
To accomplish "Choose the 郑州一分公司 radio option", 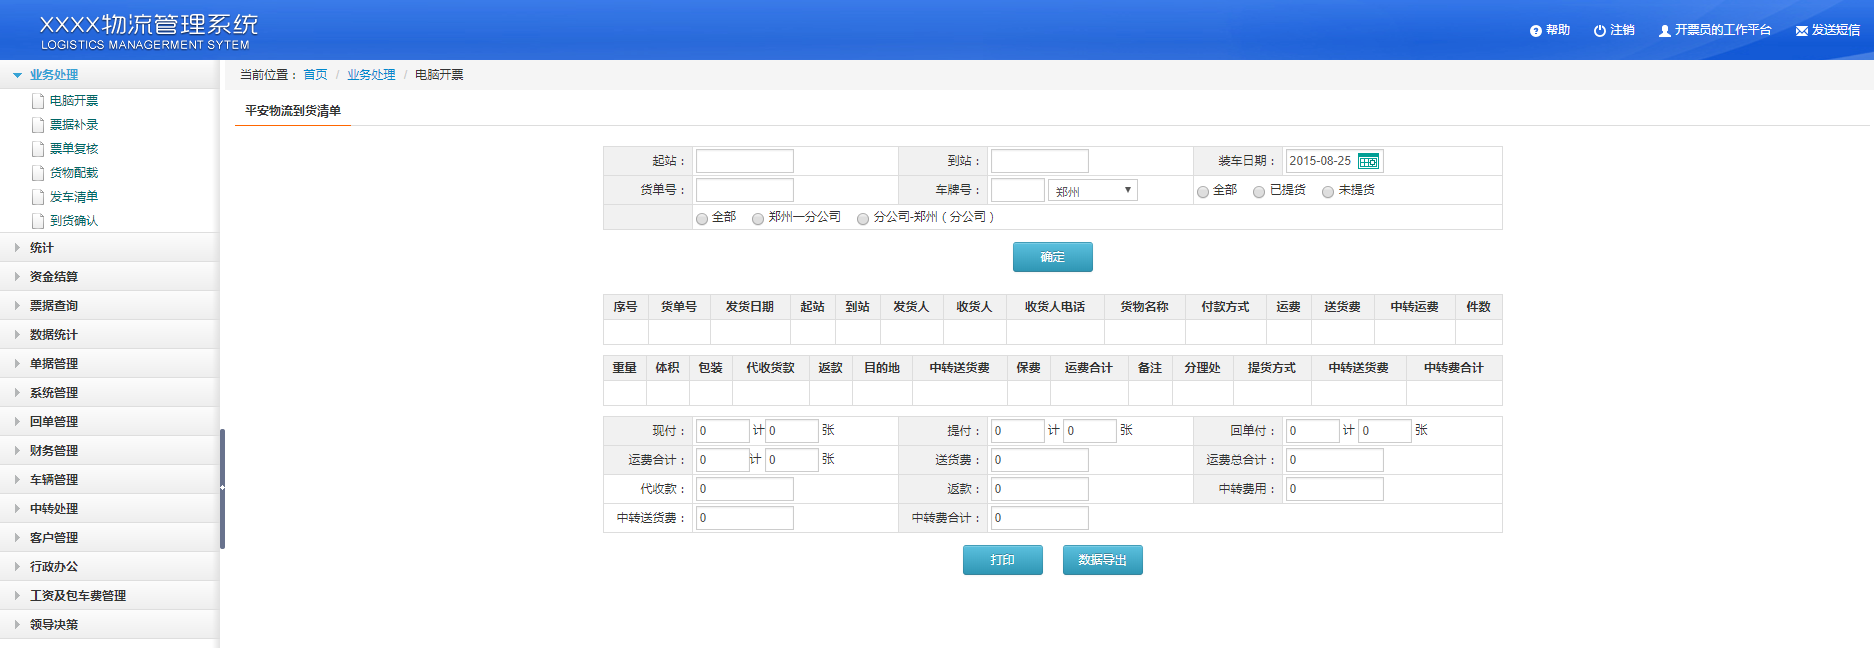I will [758, 218].
